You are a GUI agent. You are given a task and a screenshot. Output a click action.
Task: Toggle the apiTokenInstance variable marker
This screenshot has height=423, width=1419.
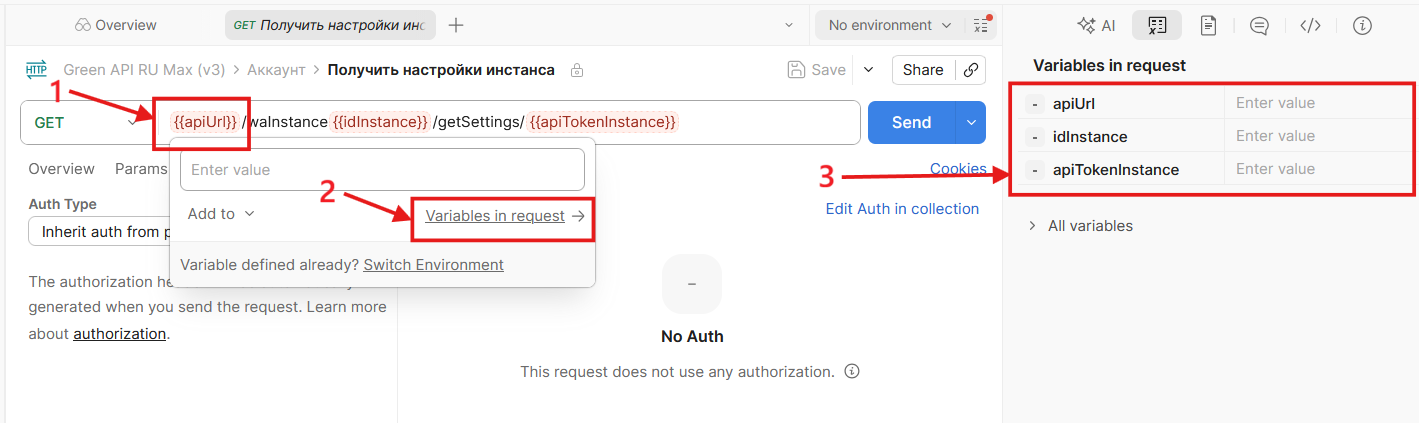click(x=1037, y=170)
